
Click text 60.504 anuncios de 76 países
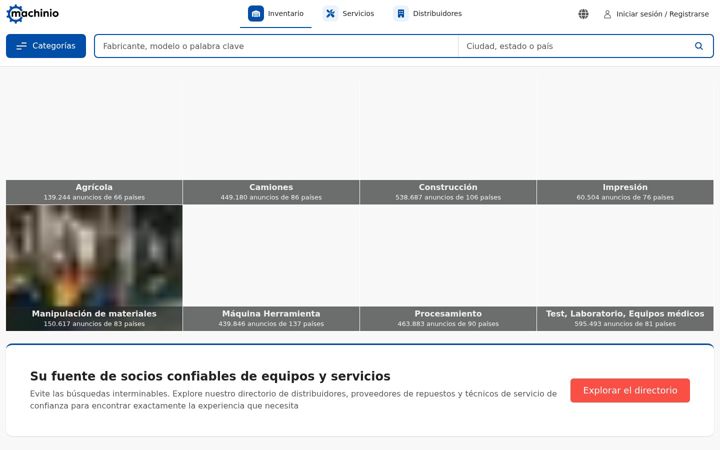click(625, 197)
